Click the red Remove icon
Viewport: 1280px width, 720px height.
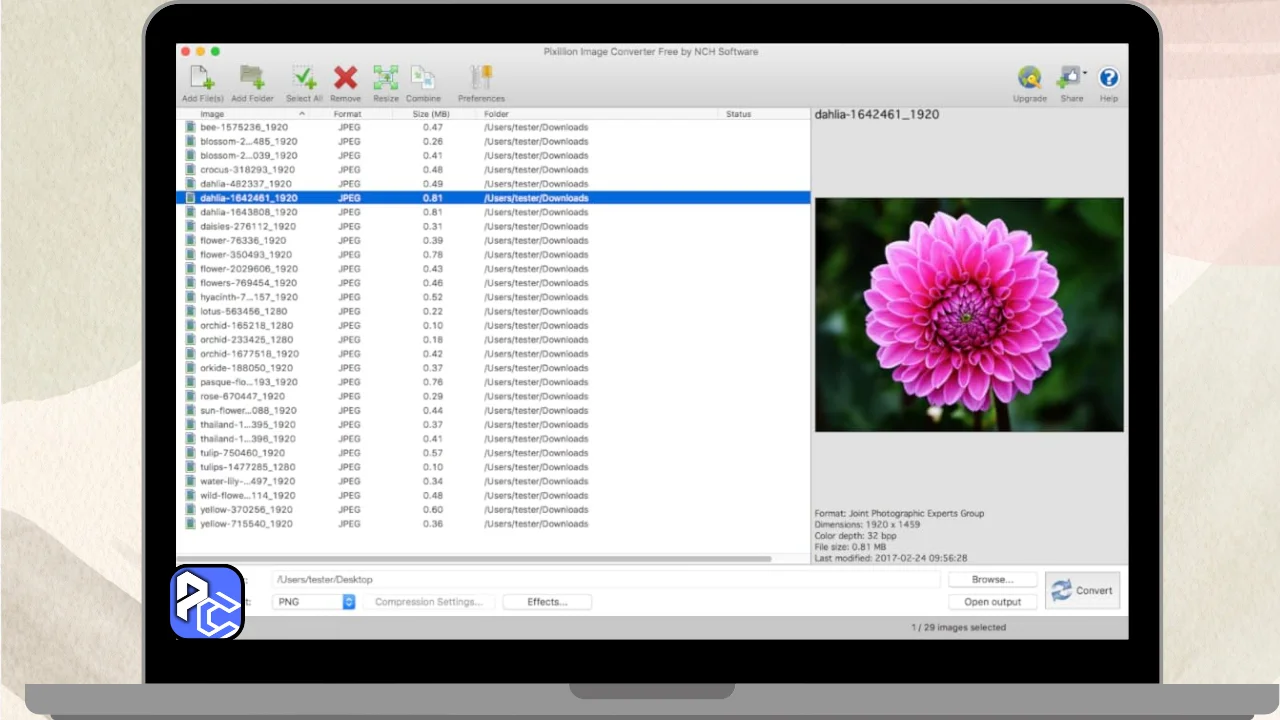(345, 79)
